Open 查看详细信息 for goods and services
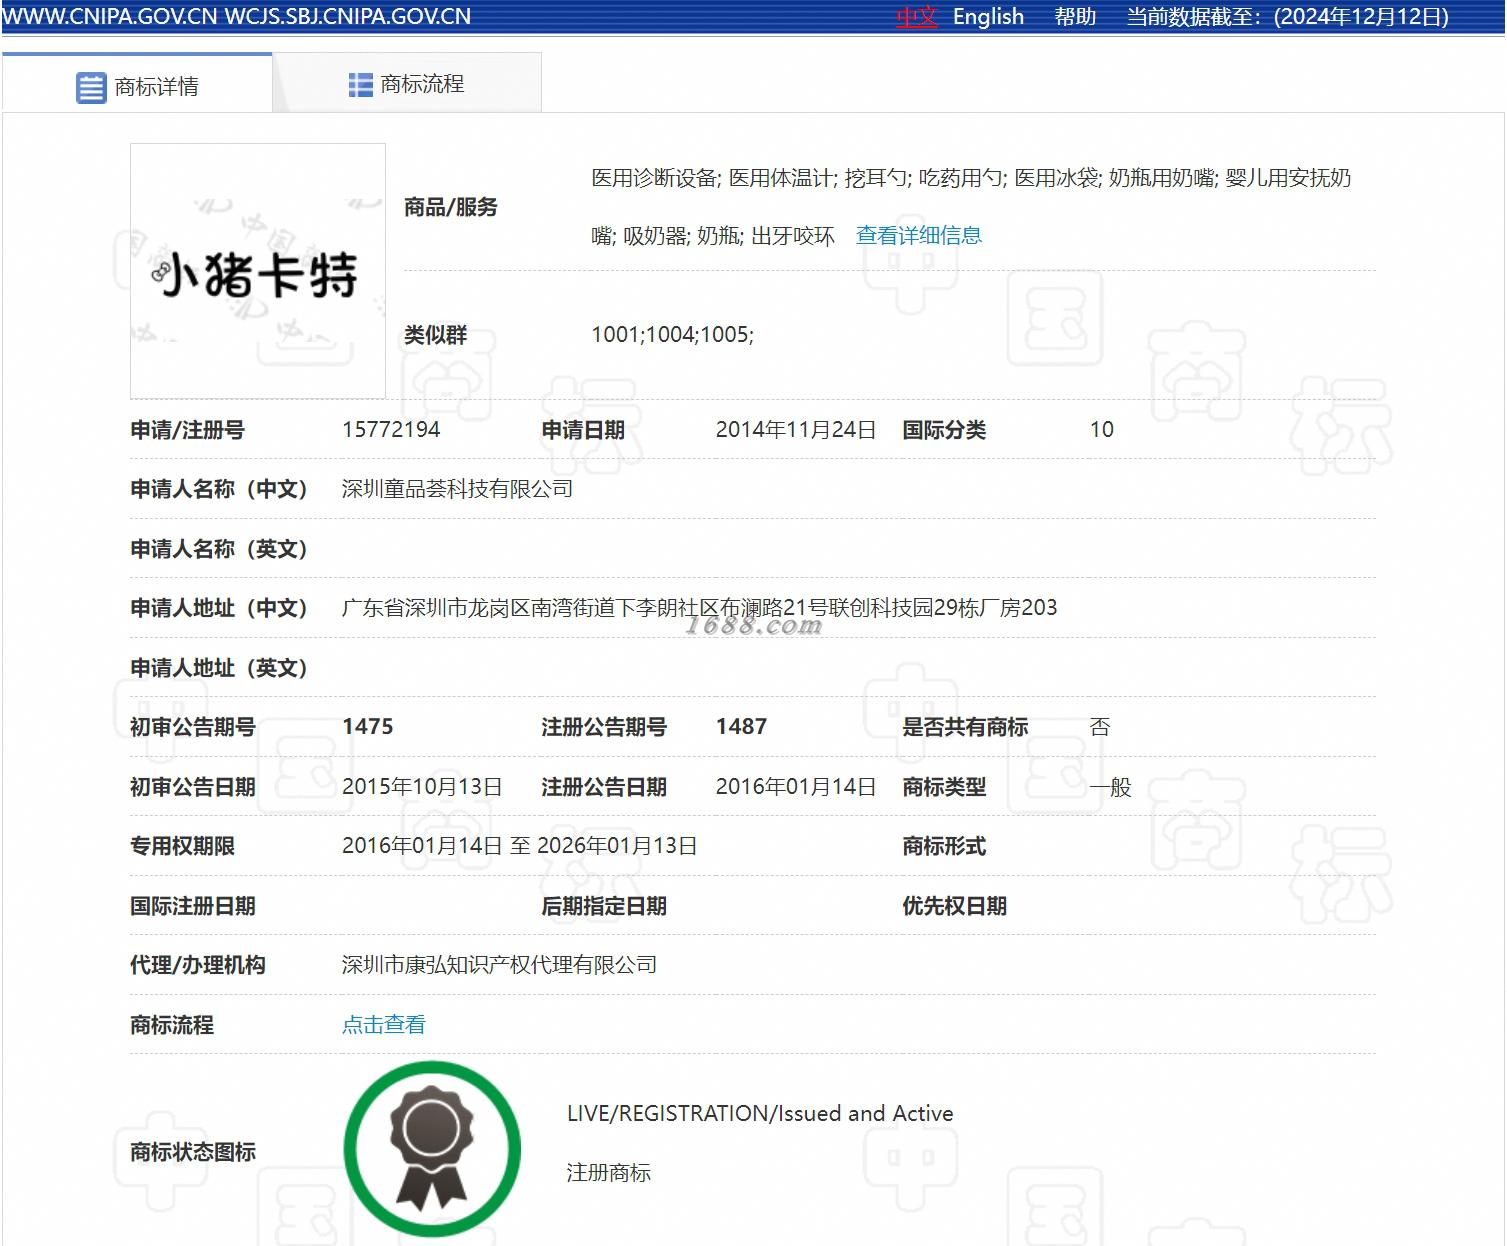Image resolution: width=1507 pixels, height=1246 pixels. point(919,235)
